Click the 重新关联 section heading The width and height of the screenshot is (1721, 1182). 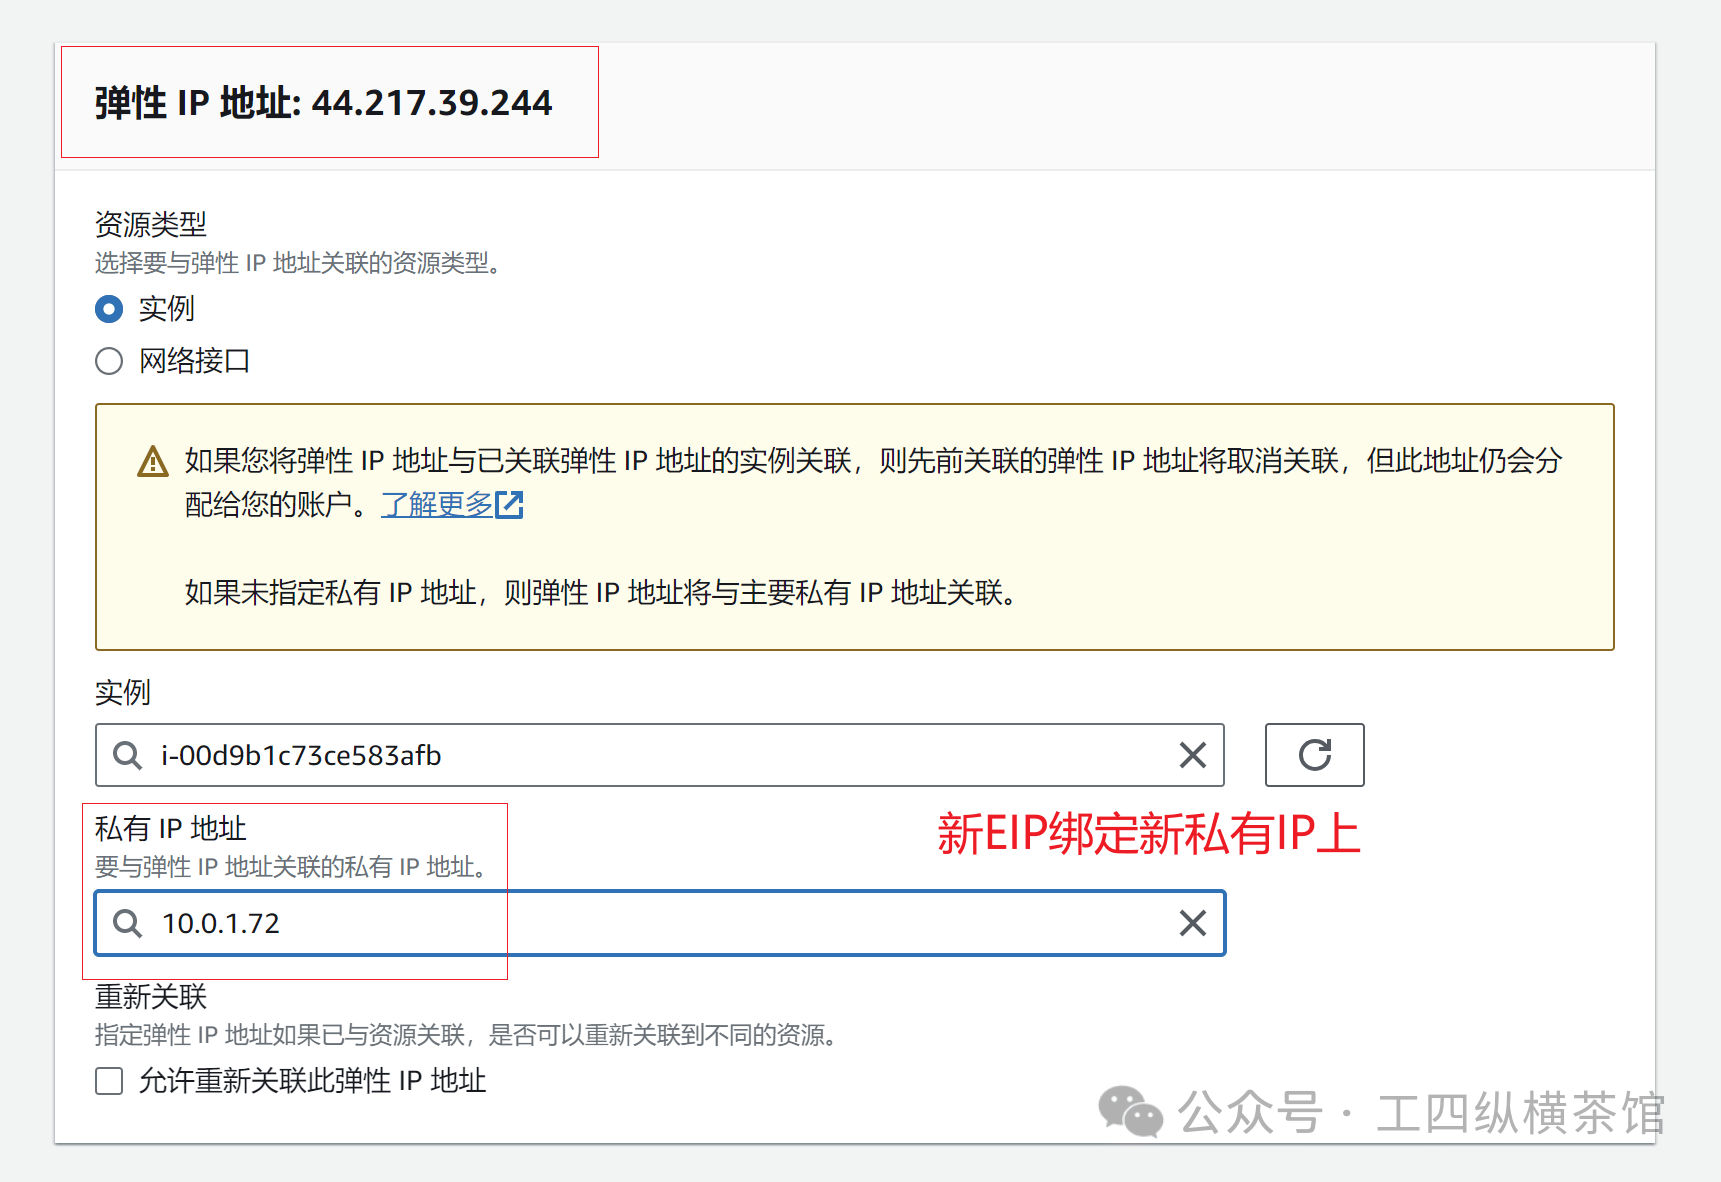click(150, 996)
